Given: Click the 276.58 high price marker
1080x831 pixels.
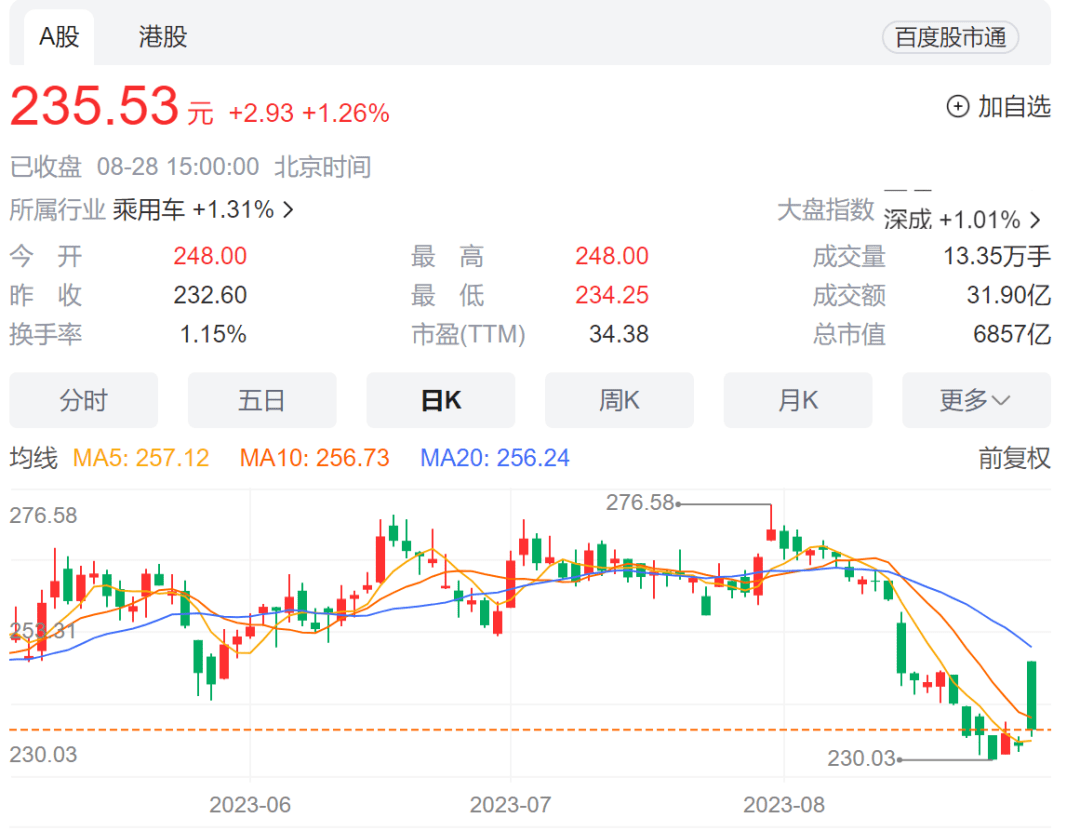Looking at the screenshot, I should point(641,503).
